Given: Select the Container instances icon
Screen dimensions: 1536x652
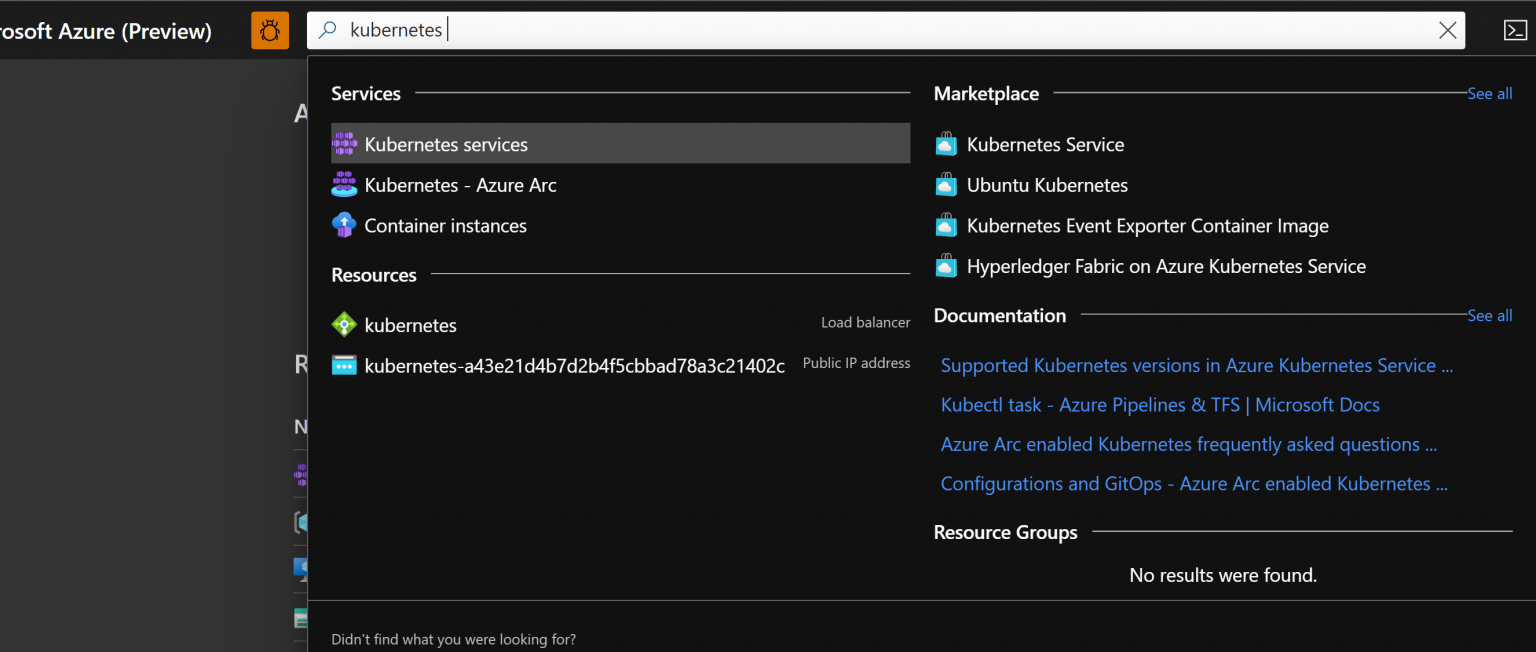Looking at the screenshot, I should point(345,225).
